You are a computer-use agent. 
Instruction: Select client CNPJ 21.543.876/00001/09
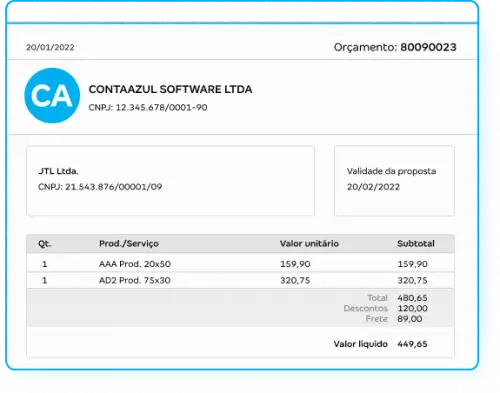100,187
